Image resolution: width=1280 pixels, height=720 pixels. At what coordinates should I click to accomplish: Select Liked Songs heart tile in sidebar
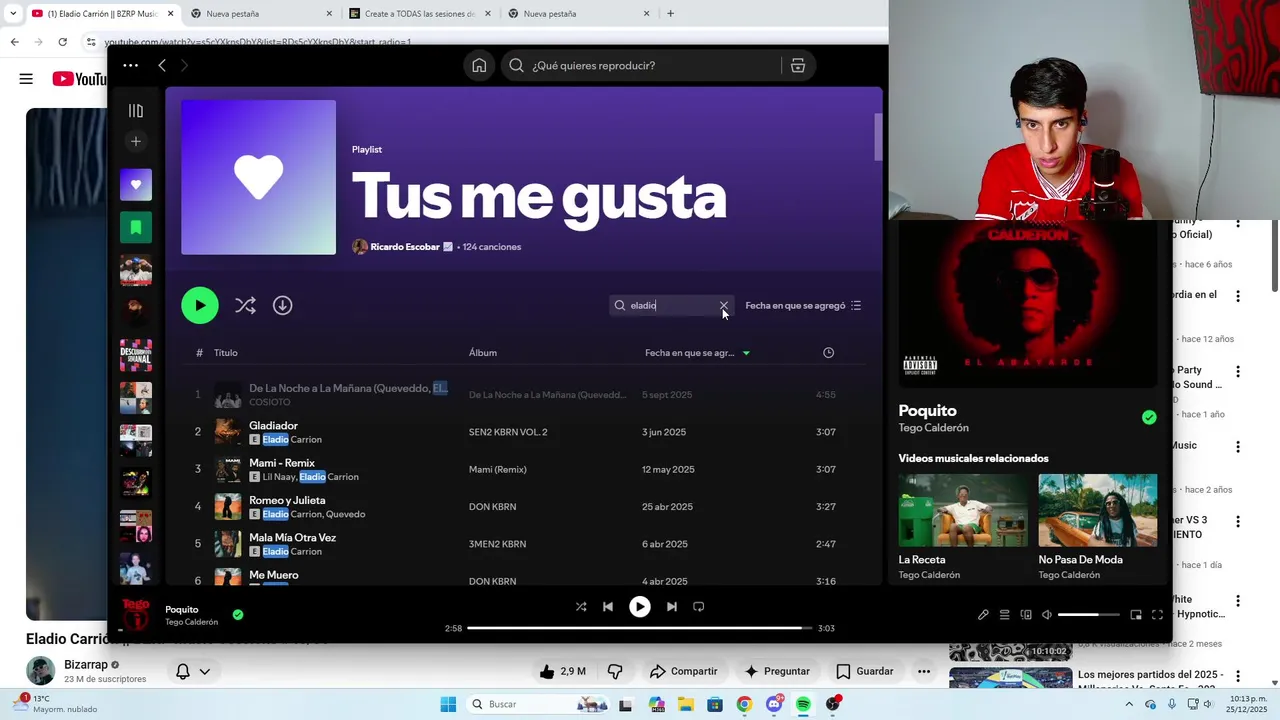[136, 184]
